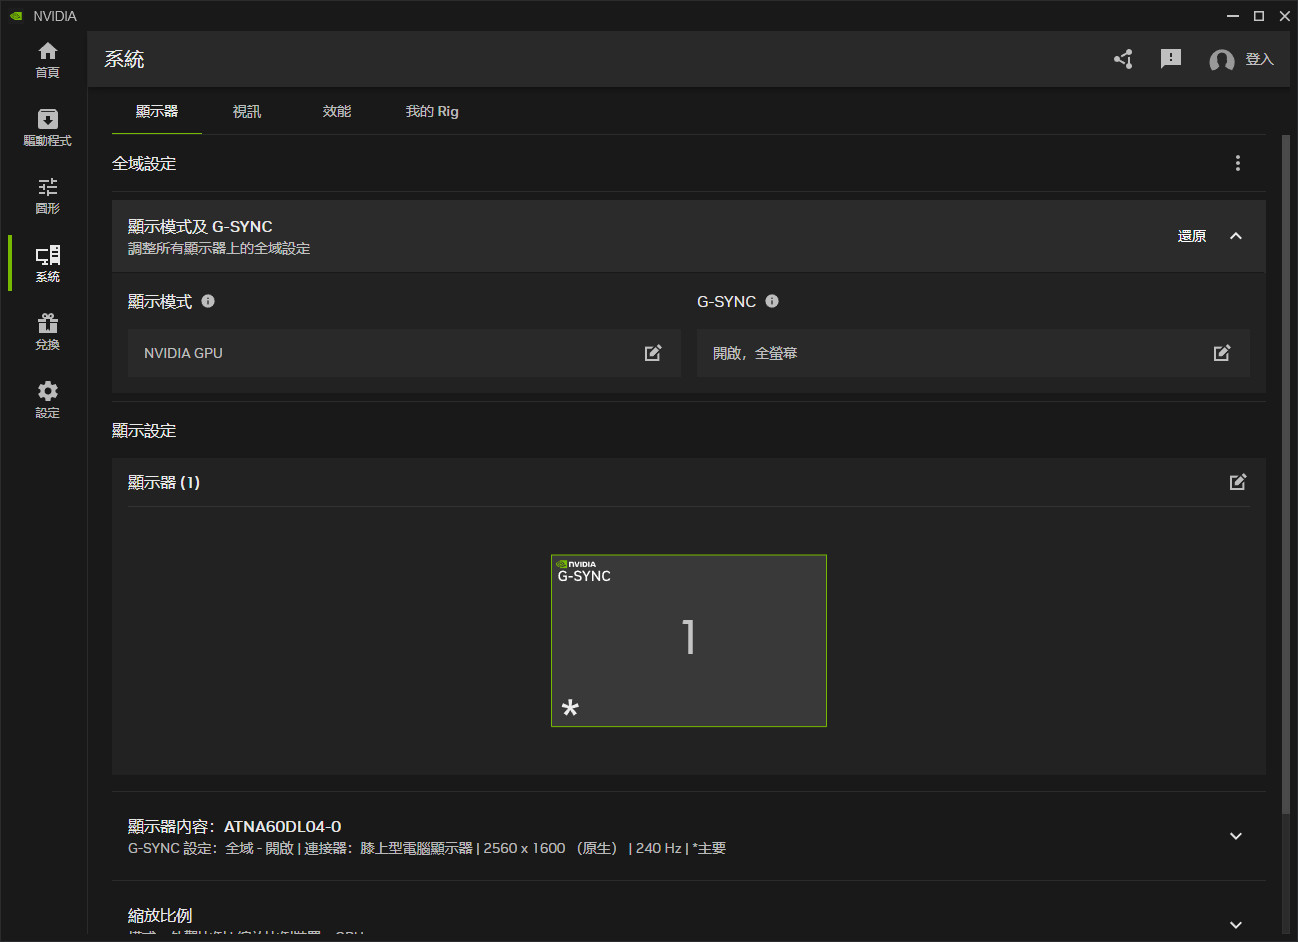1298x942 pixels.
Task: Open the feedback notification icon
Action: (x=1171, y=59)
